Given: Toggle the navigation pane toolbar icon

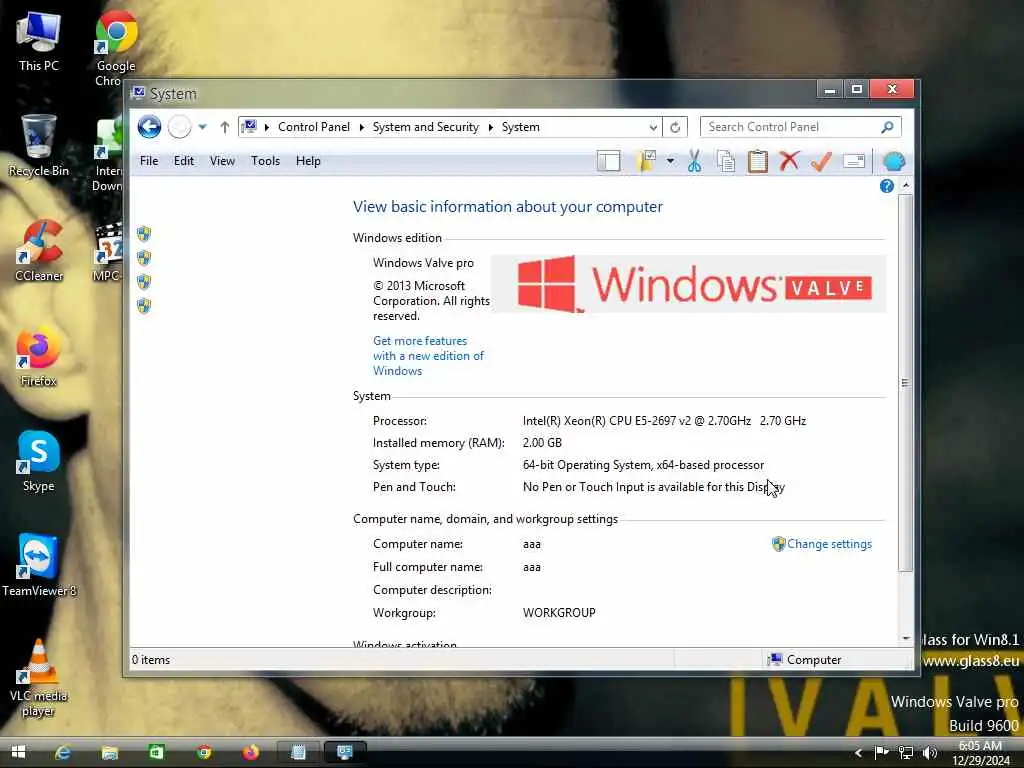Looking at the screenshot, I should pyautogui.click(x=608, y=161).
